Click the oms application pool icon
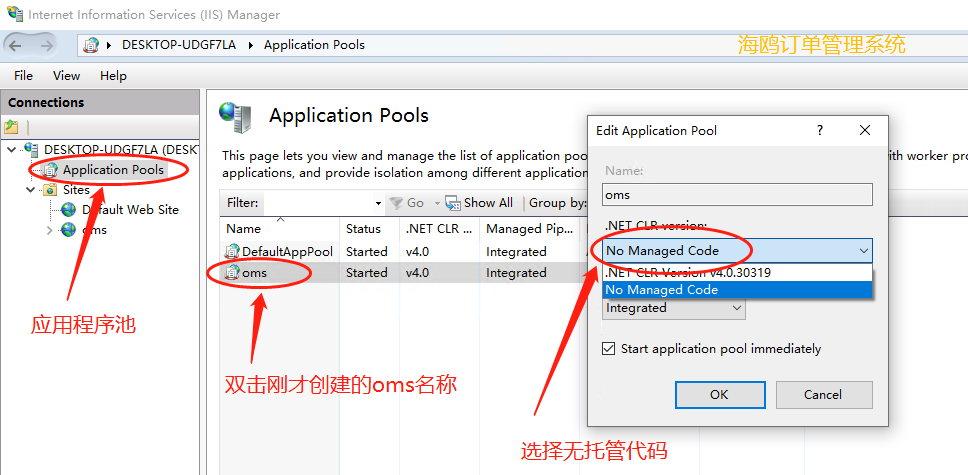This screenshot has height=475, width=968. (232, 272)
